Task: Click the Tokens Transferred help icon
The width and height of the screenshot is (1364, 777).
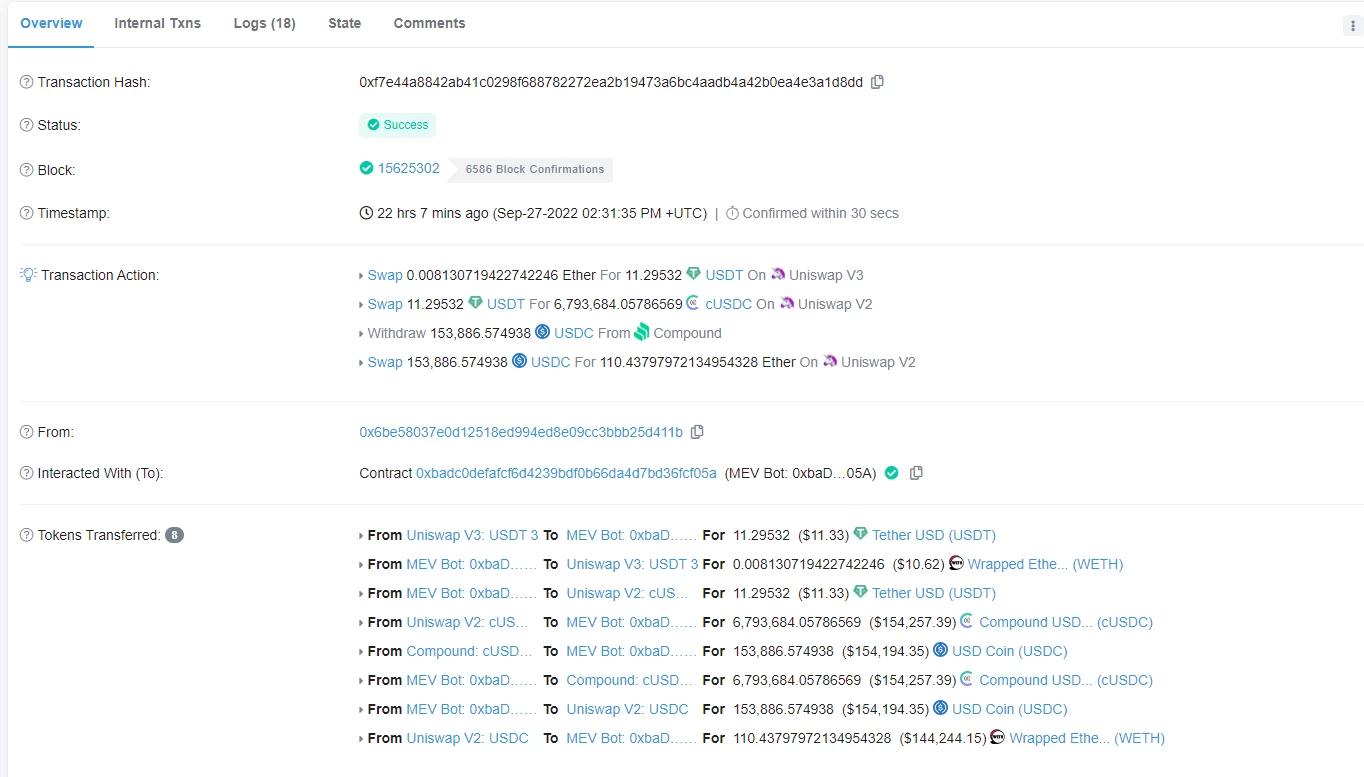Action: (x=27, y=535)
